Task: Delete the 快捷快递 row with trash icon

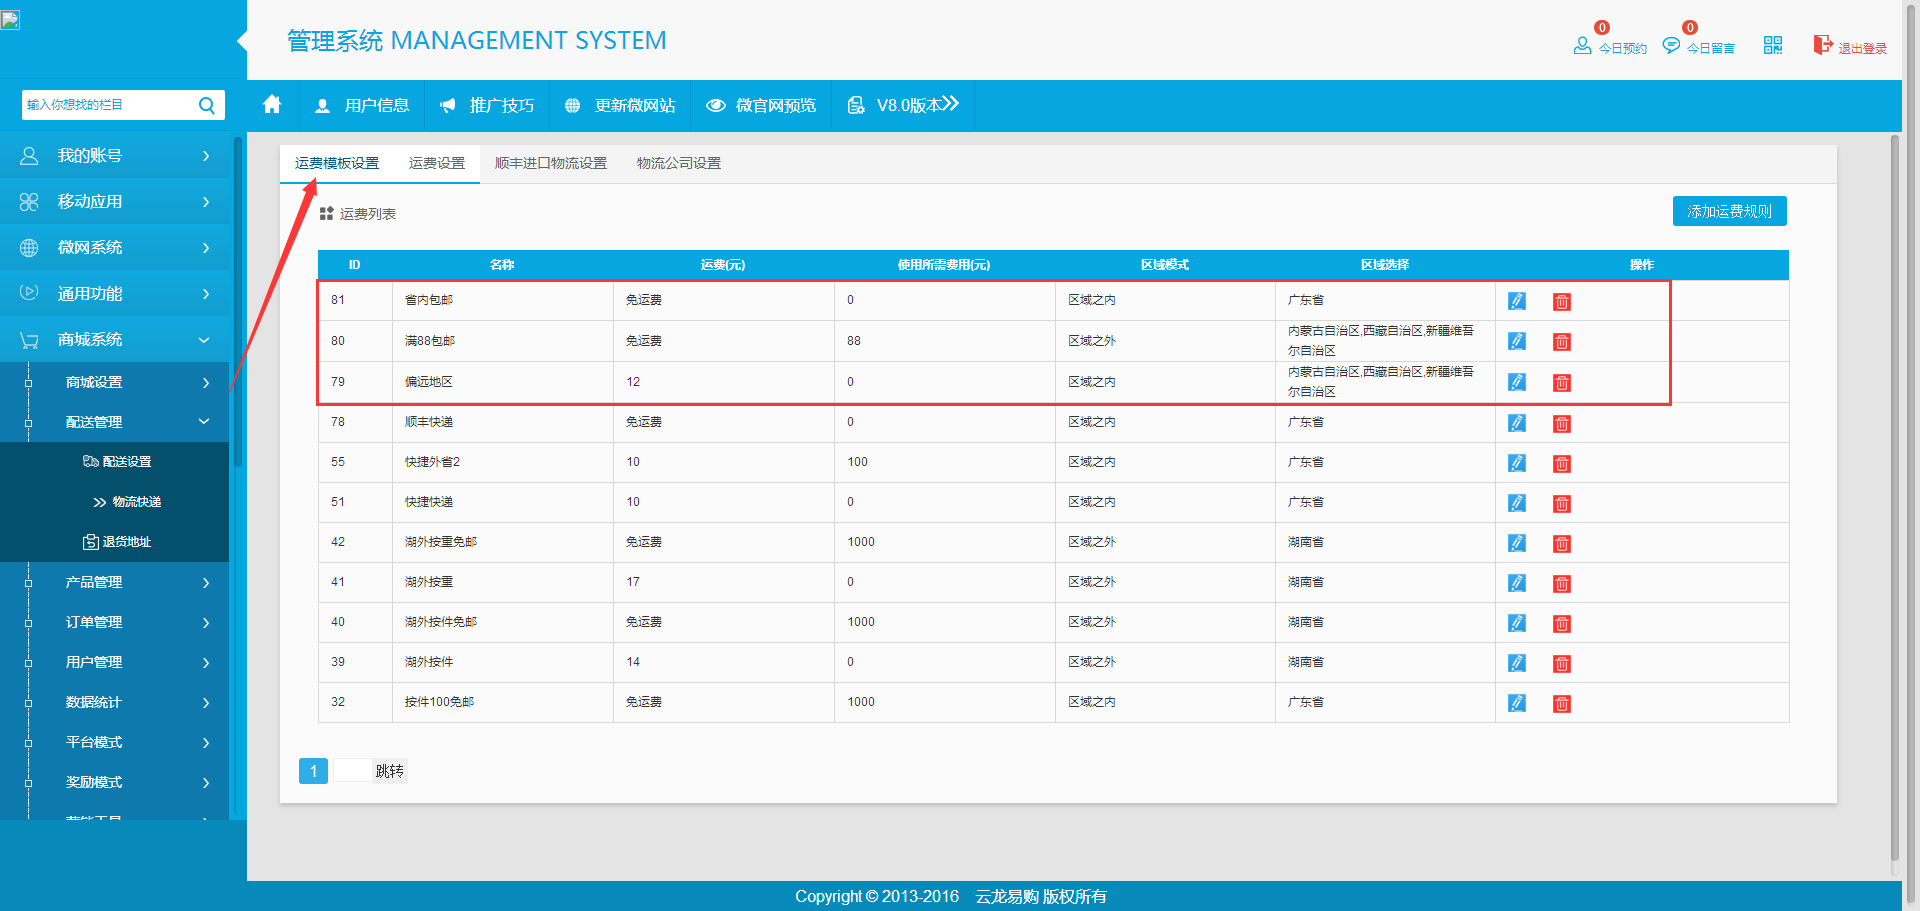Action: pyautogui.click(x=1561, y=504)
